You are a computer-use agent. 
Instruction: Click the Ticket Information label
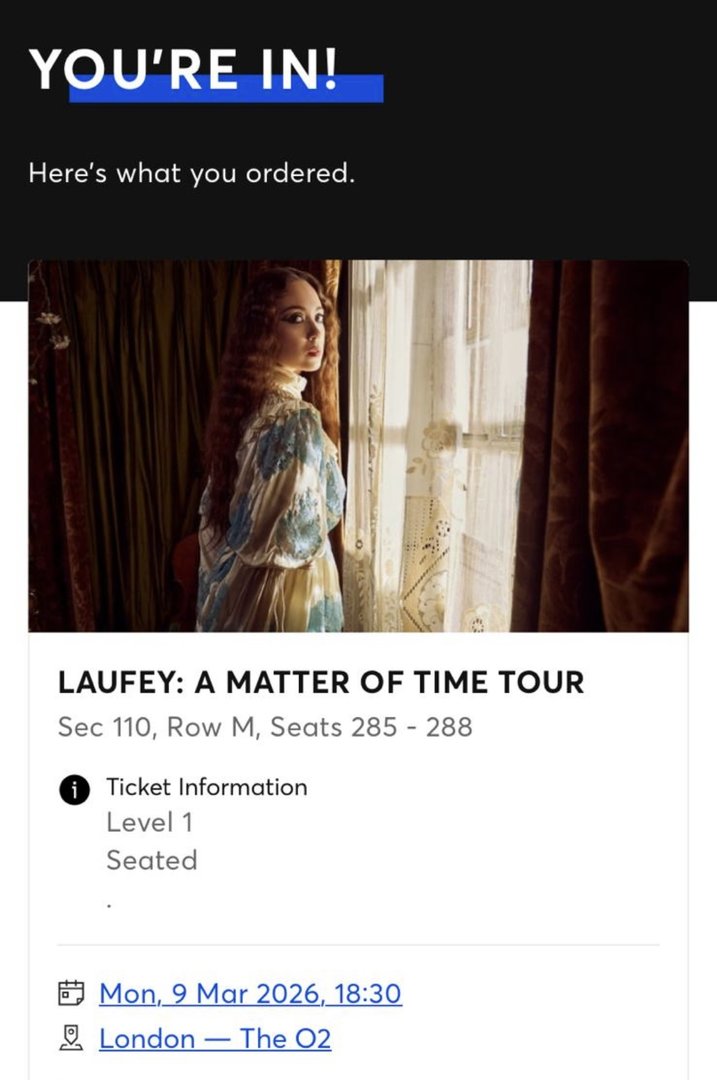coord(207,787)
